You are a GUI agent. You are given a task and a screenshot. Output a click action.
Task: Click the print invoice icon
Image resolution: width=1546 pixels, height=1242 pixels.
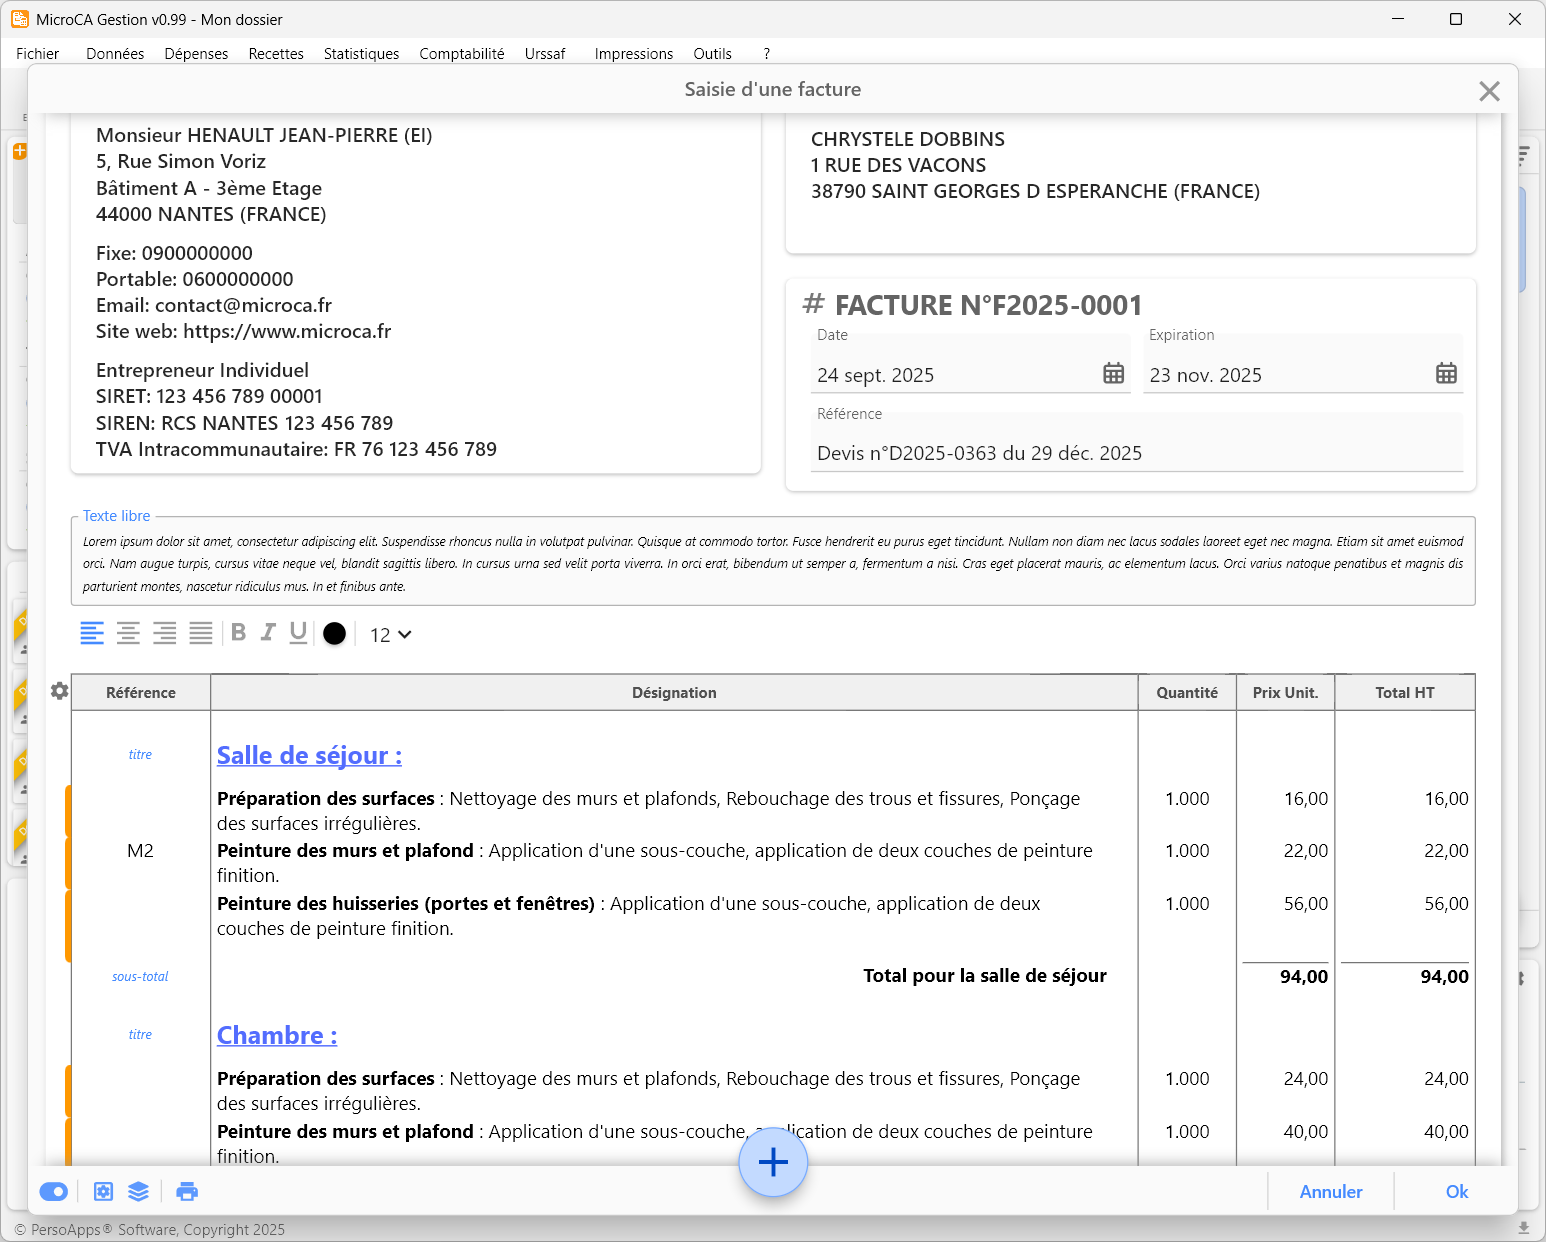coord(187,1191)
